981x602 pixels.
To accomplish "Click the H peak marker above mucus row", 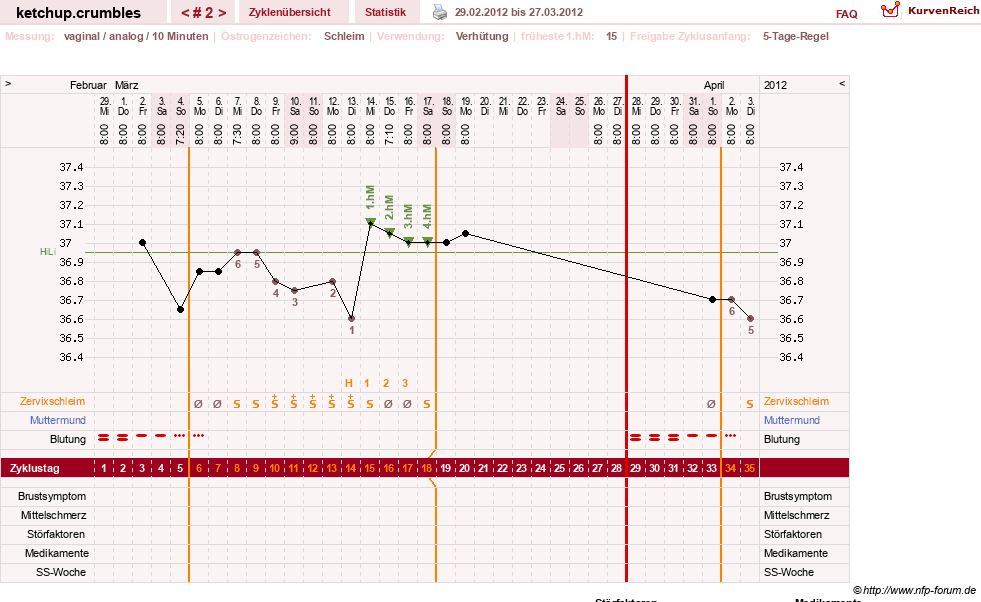I will click(x=349, y=383).
